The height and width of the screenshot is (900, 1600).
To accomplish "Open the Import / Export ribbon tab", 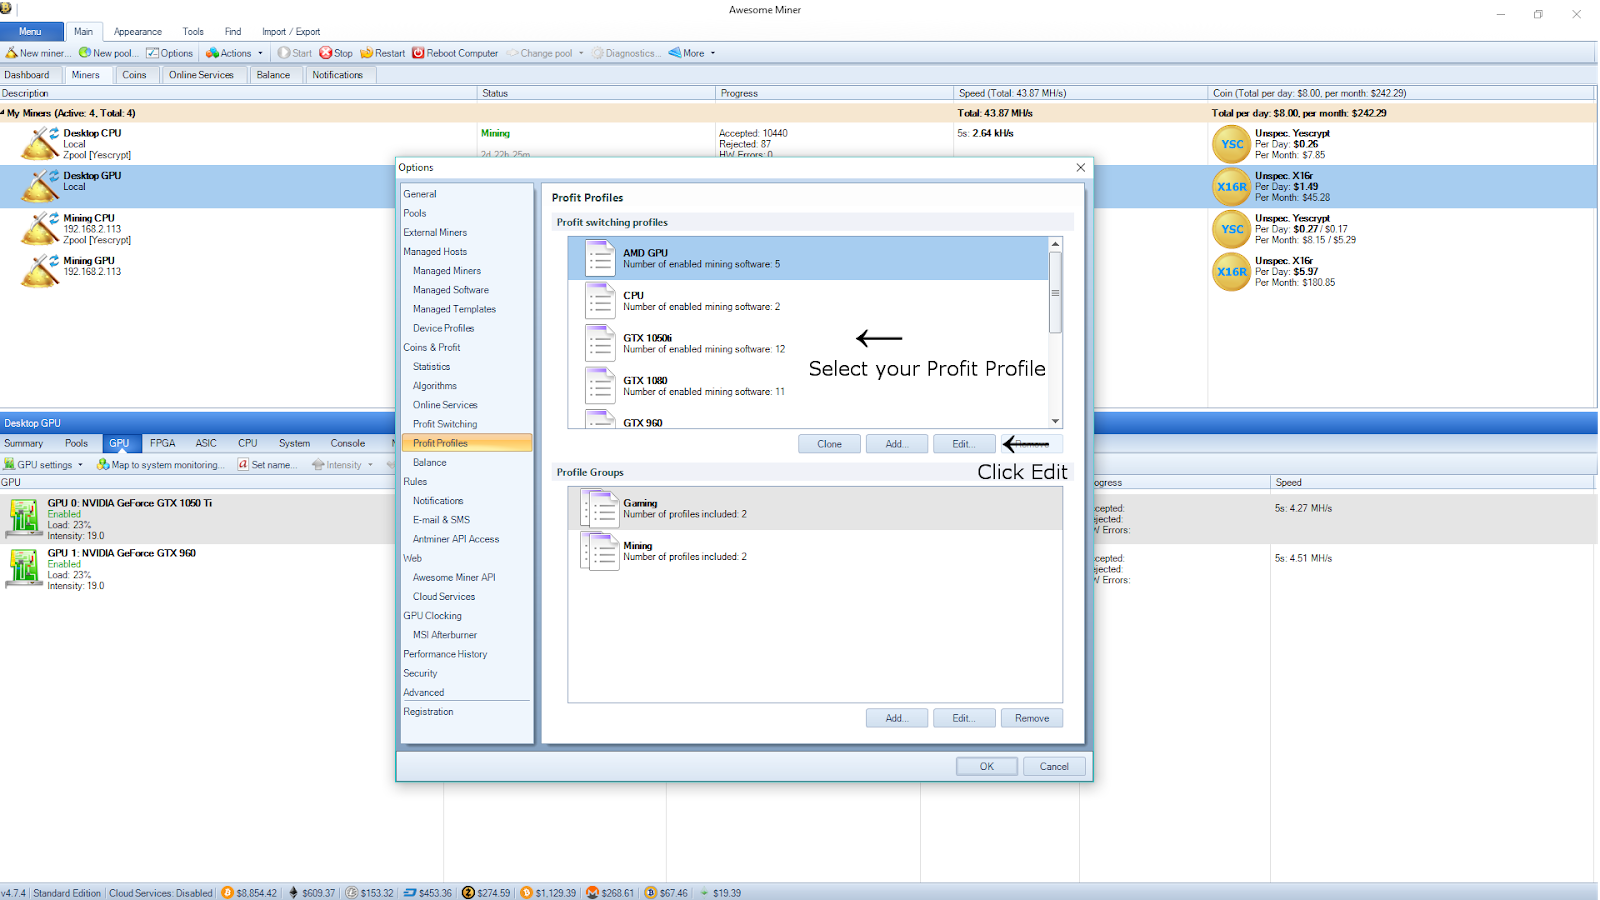I will tap(291, 32).
